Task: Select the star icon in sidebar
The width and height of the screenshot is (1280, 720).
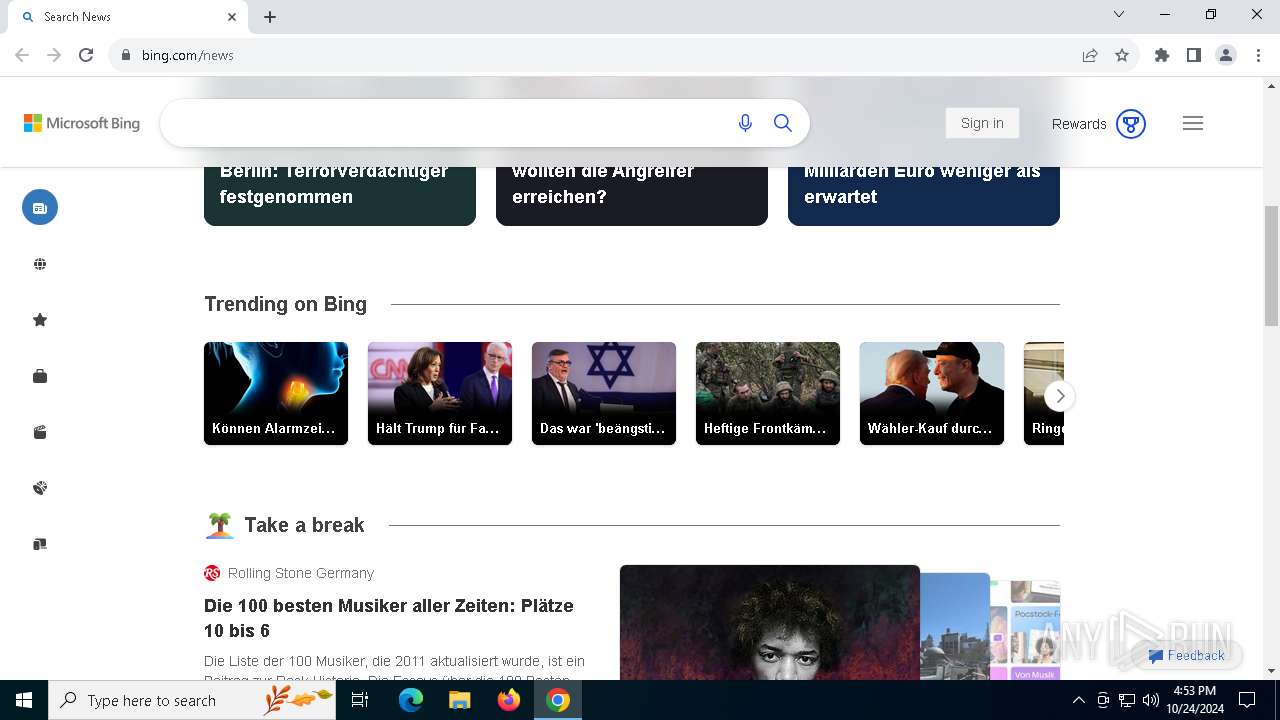Action: coord(40,320)
